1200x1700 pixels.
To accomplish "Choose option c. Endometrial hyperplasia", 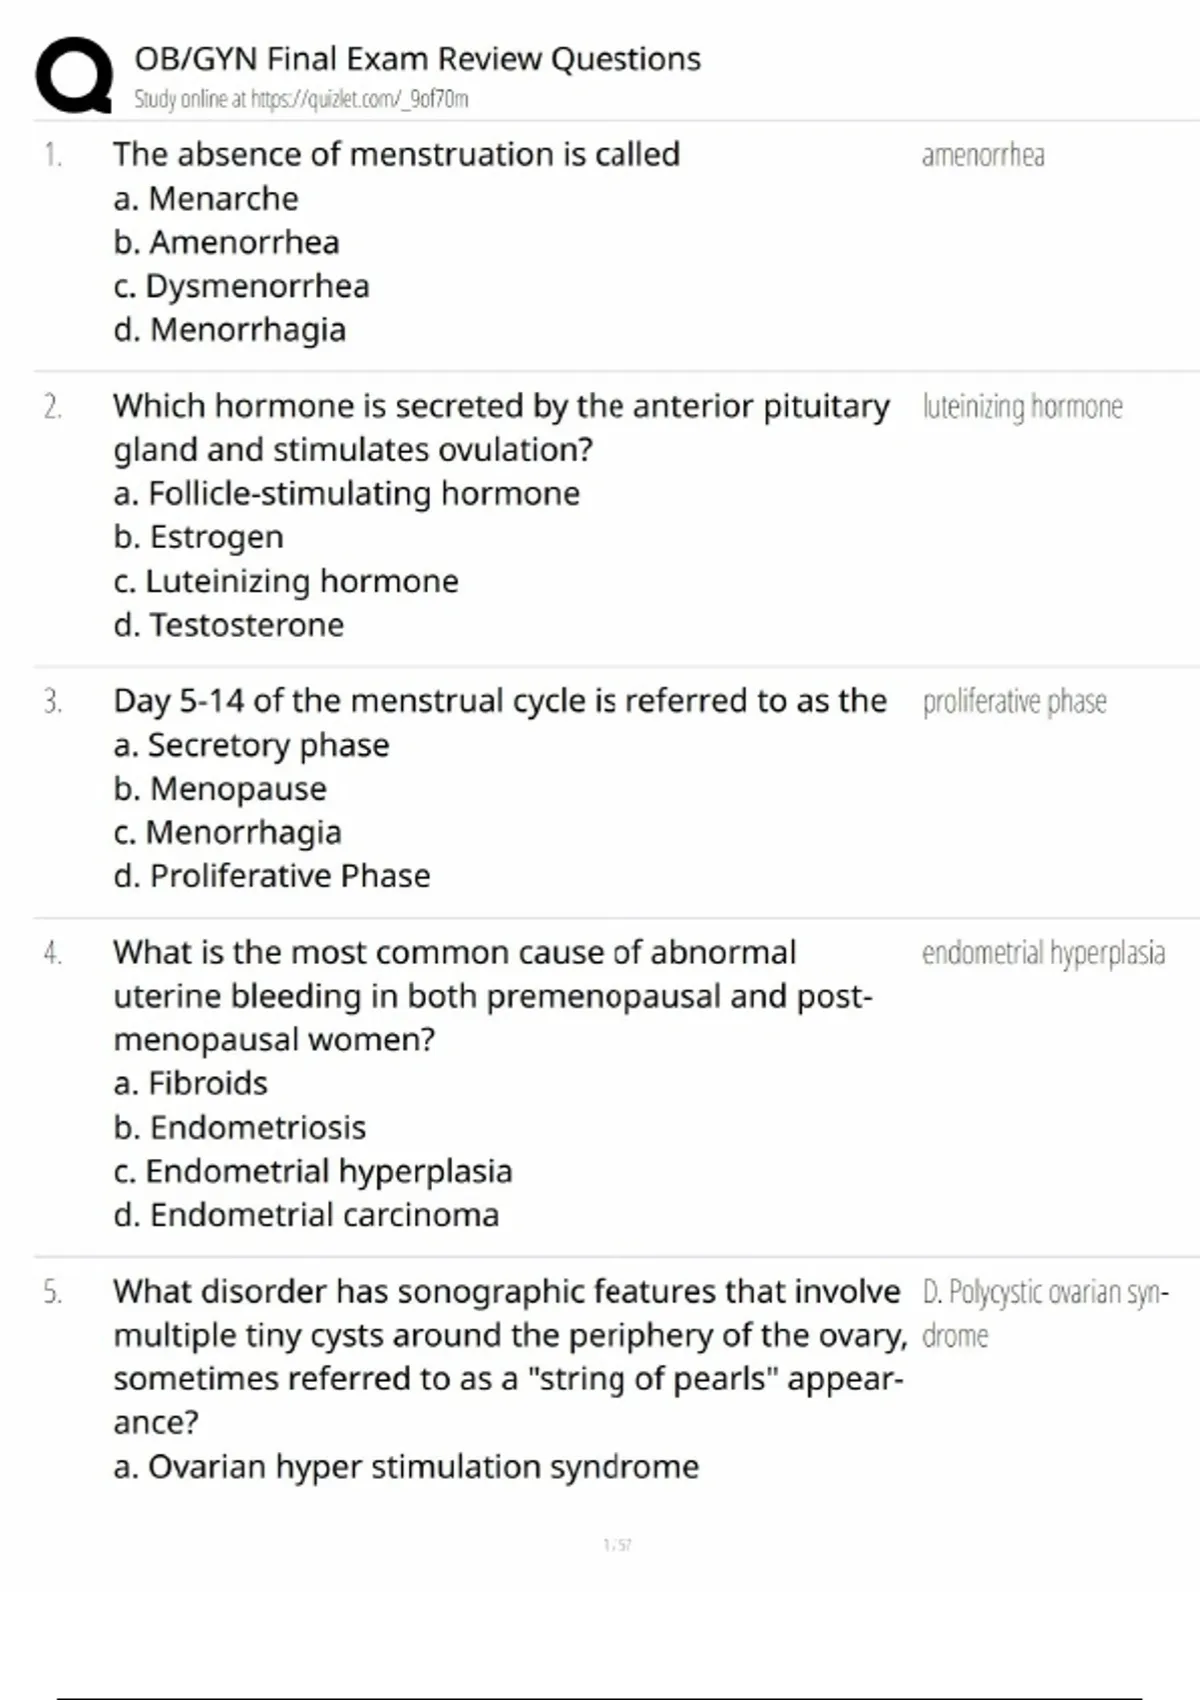I will (313, 1171).
